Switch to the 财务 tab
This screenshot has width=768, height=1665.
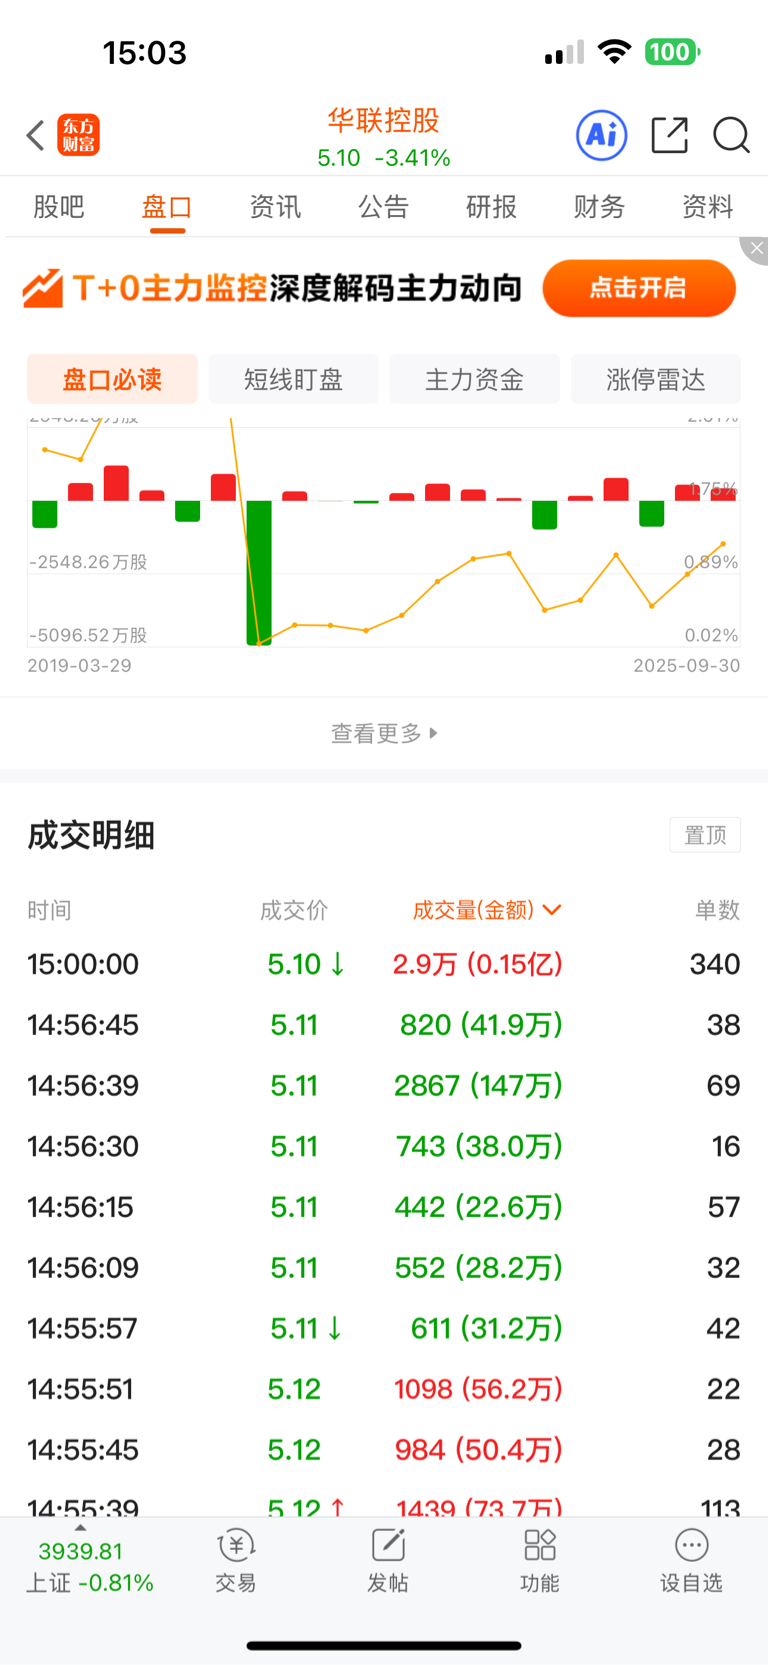(x=600, y=207)
